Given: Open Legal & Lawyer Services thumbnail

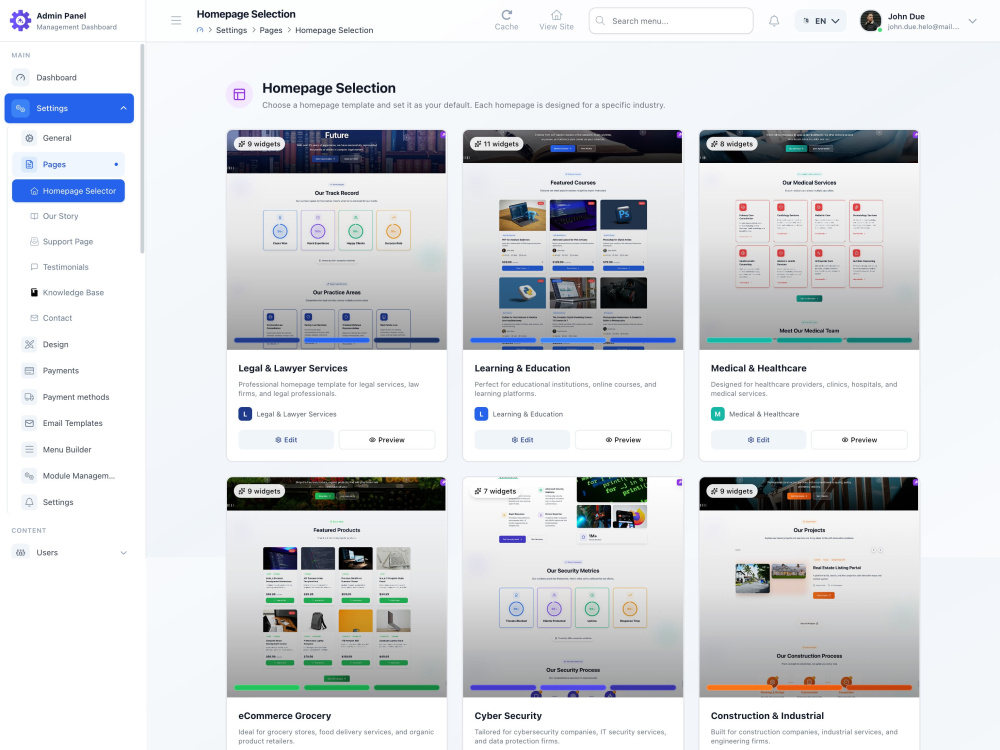Looking at the screenshot, I should click(337, 240).
